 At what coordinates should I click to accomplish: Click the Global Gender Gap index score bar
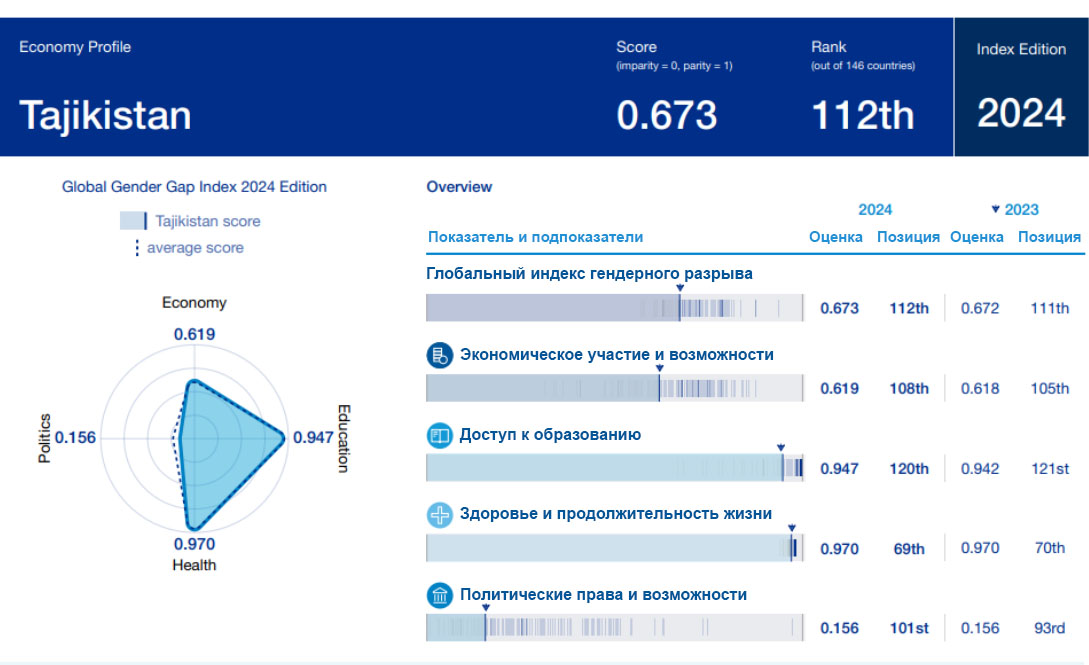point(615,308)
